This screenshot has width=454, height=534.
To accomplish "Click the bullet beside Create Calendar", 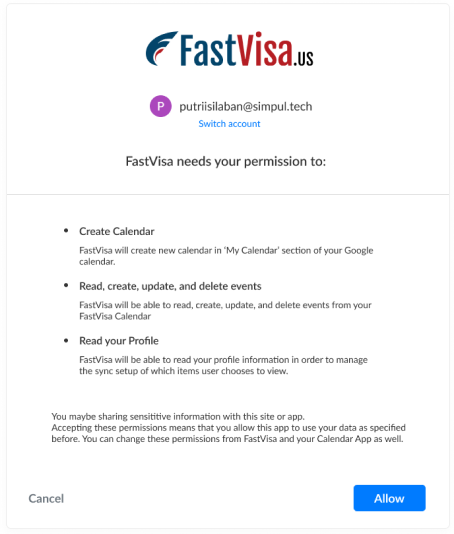I will click(66, 231).
